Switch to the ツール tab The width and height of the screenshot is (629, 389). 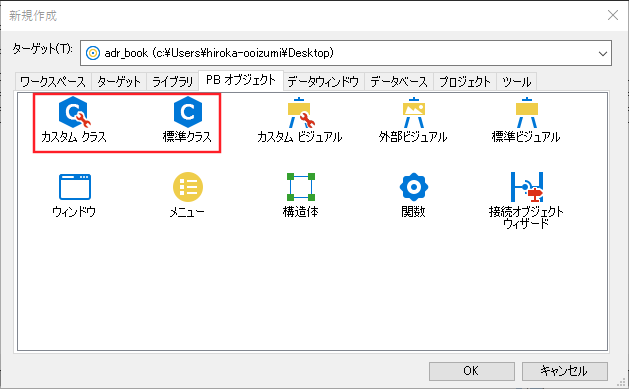pos(517,82)
